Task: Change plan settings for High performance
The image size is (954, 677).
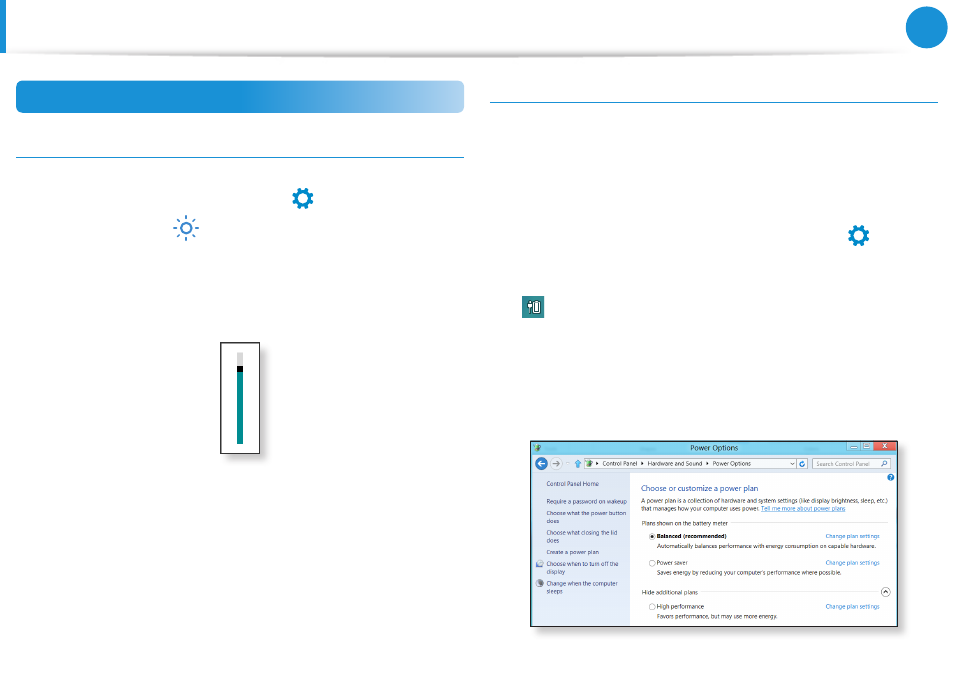Action: [852, 607]
